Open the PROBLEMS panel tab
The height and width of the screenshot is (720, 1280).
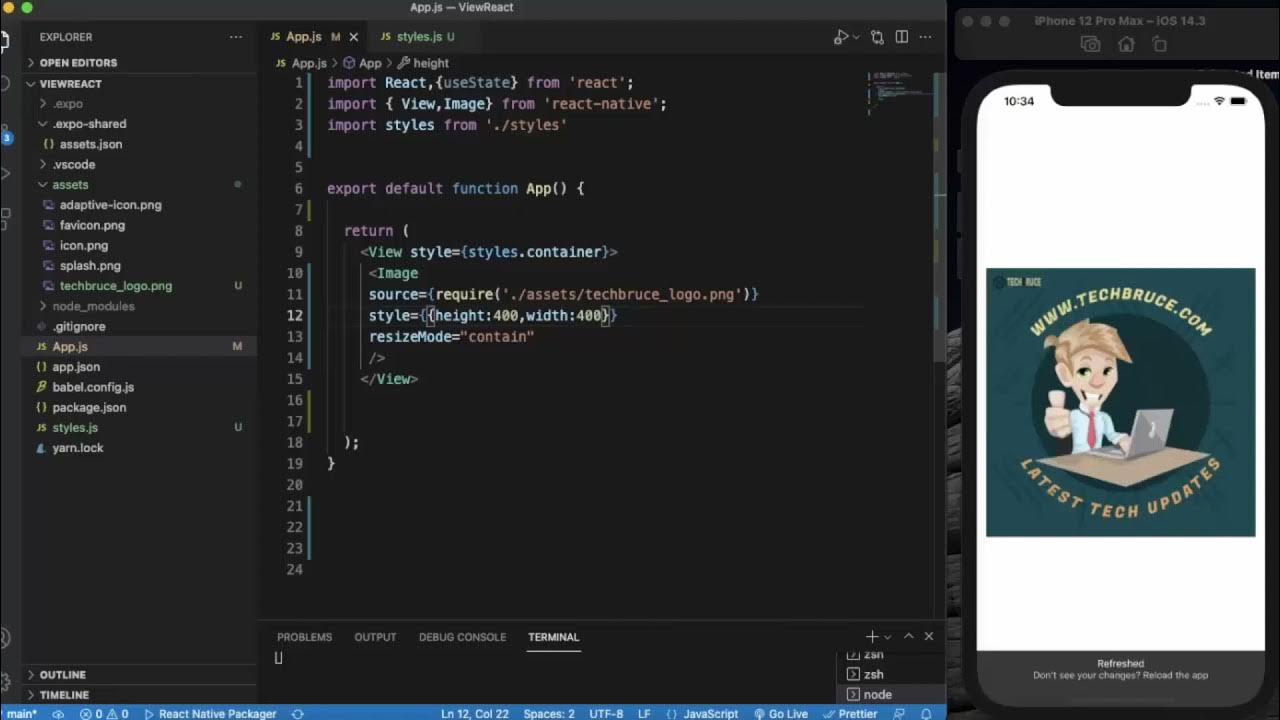[304, 637]
